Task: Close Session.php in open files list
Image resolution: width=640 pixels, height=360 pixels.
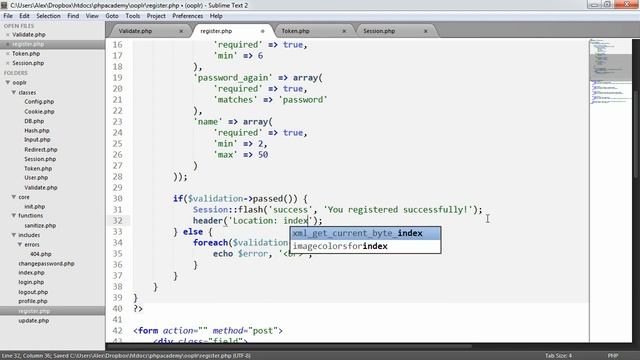Action: pyautogui.click(x=7, y=63)
